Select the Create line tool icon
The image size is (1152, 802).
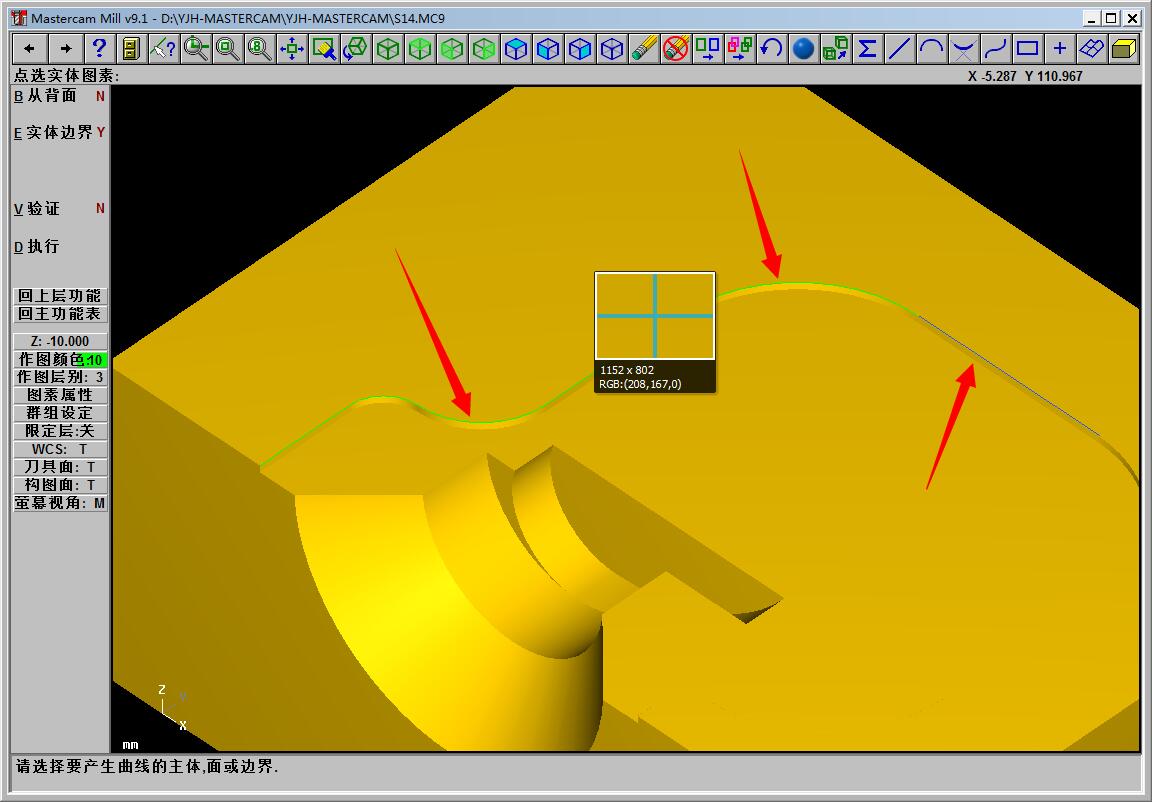click(899, 48)
